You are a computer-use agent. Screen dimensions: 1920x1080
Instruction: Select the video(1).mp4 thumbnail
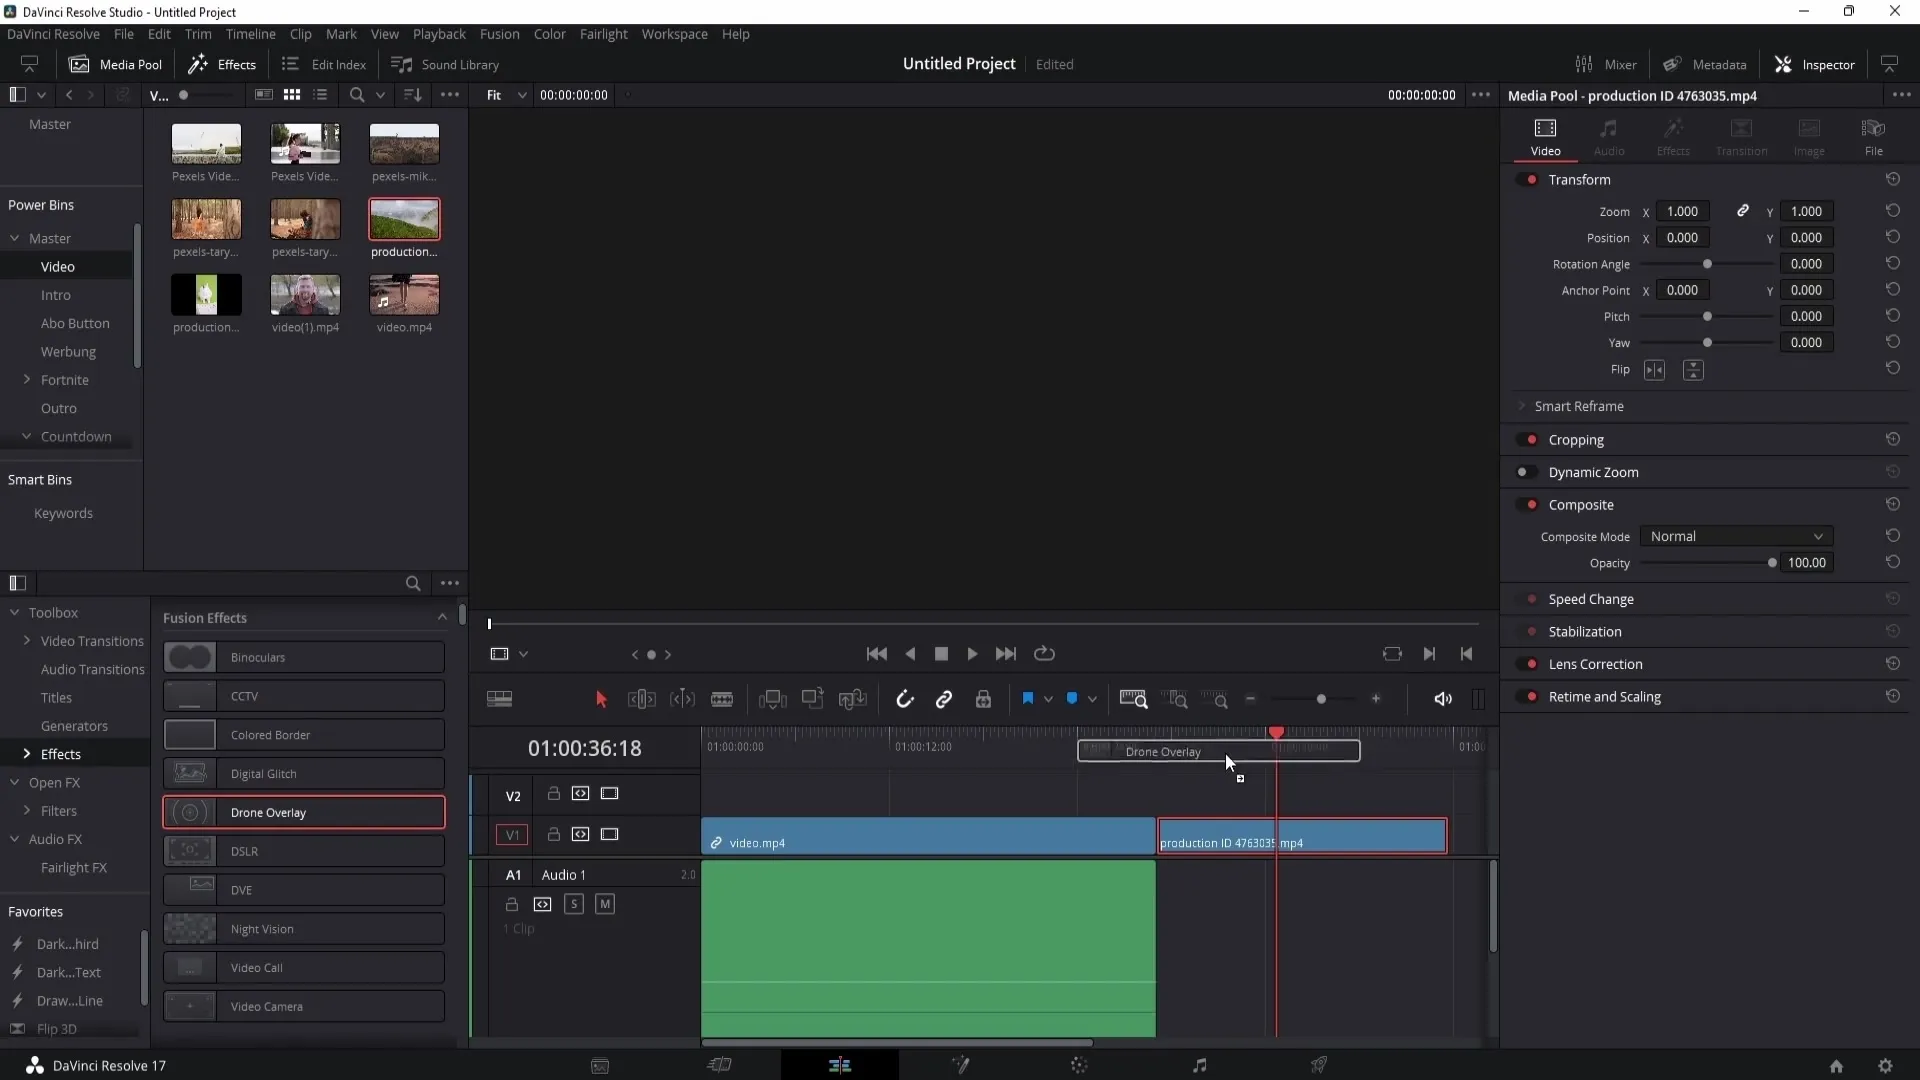tap(305, 295)
